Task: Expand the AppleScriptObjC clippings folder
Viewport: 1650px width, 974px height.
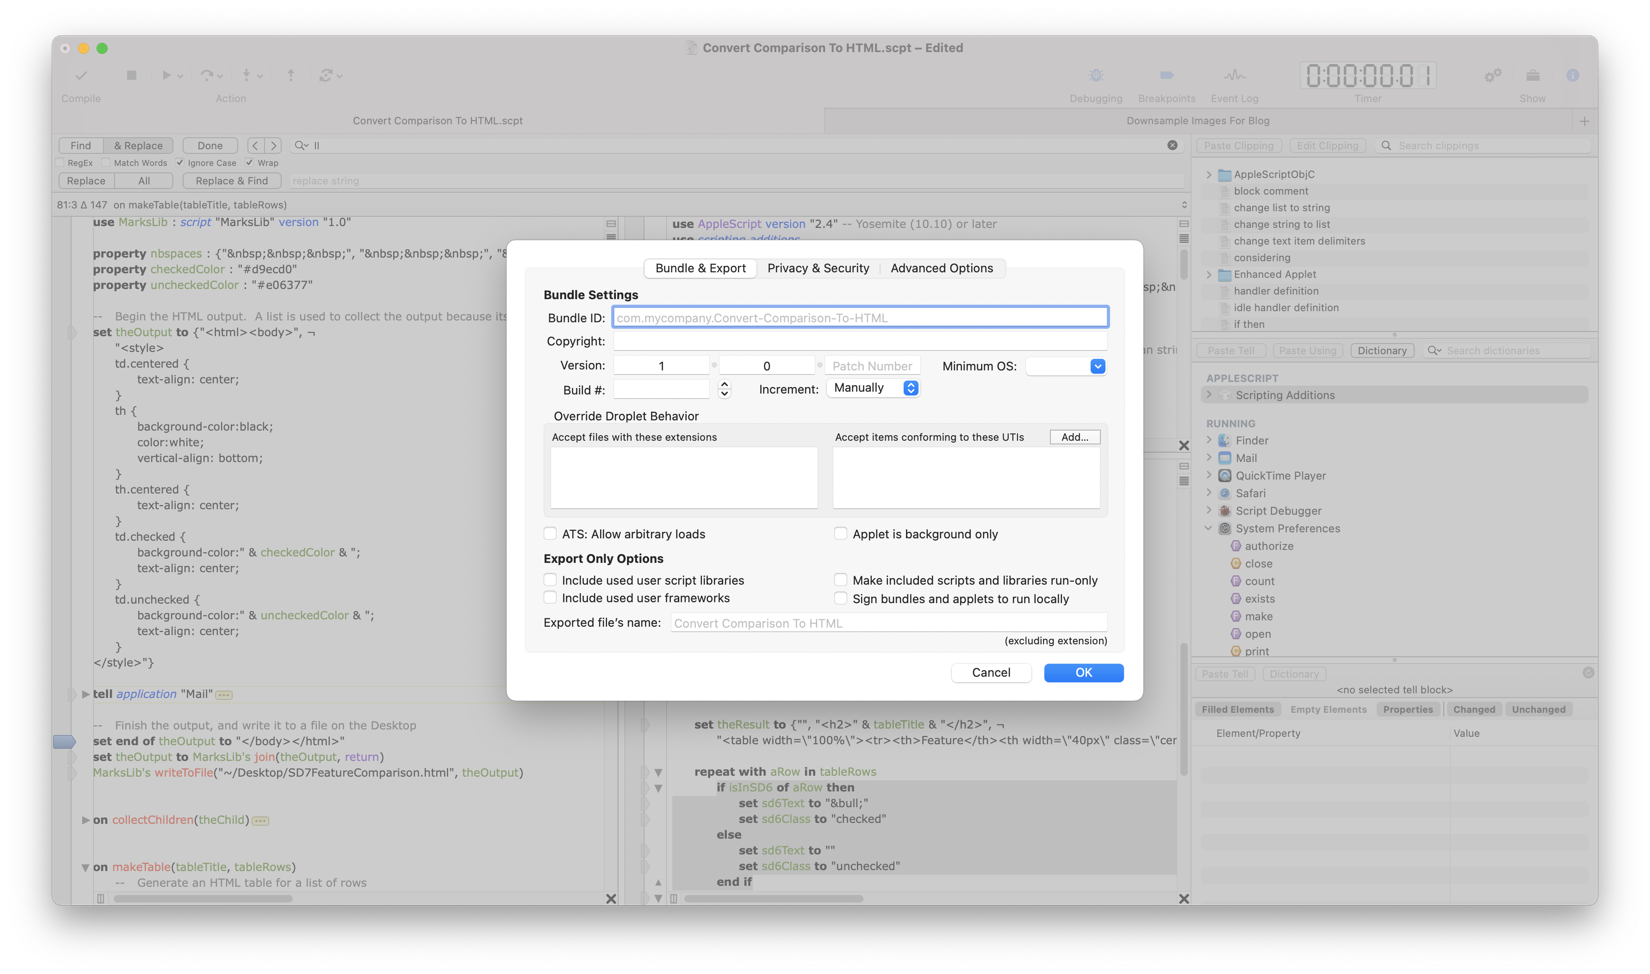Action: (x=1209, y=174)
